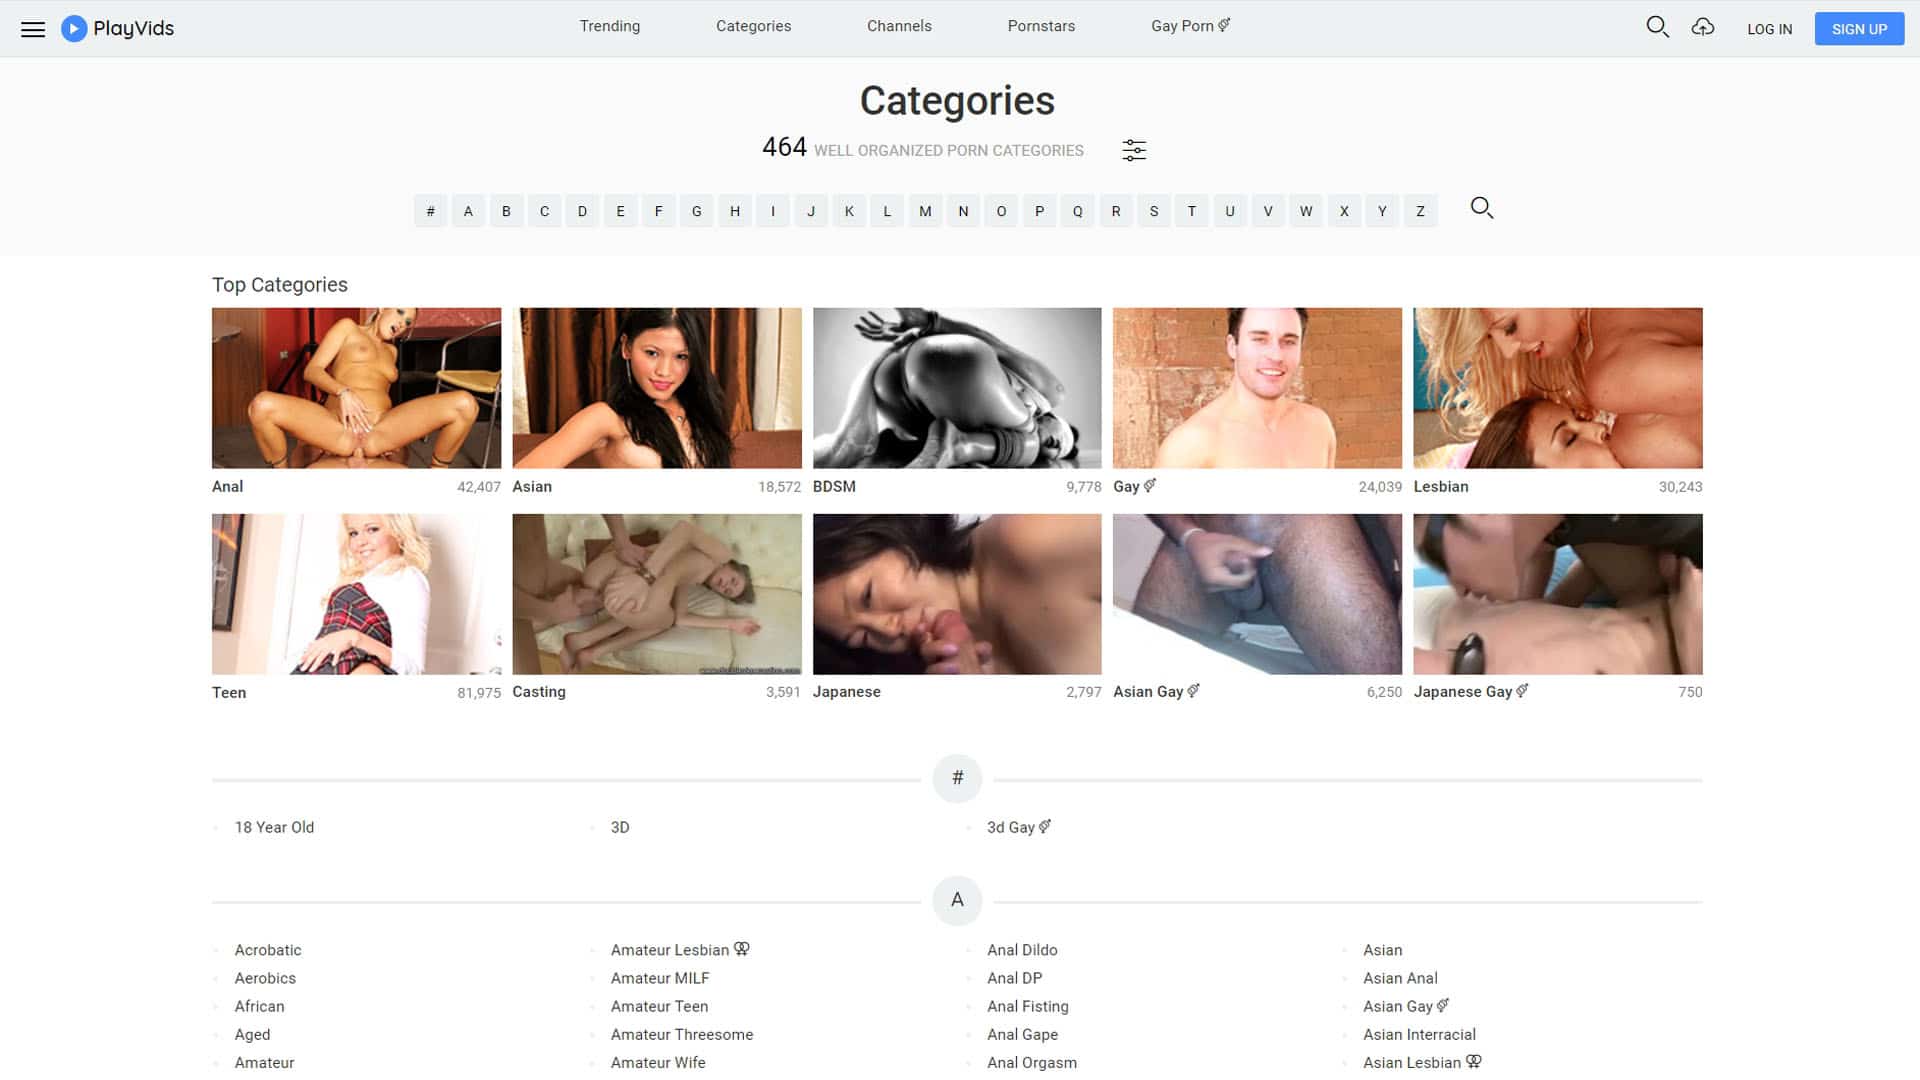Click the SIGN UP button
Viewport: 1920px width, 1080px height.
(1859, 29)
